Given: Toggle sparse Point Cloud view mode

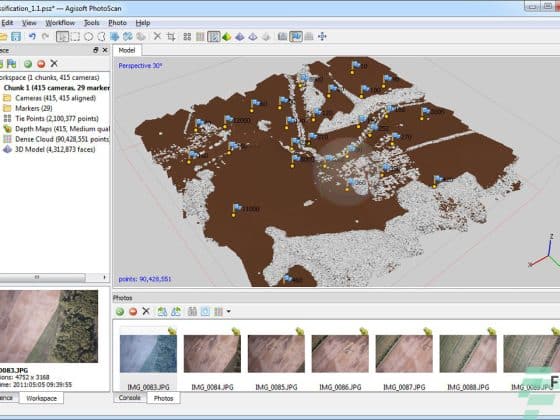Looking at the screenshot, I should tap(187, 36).
